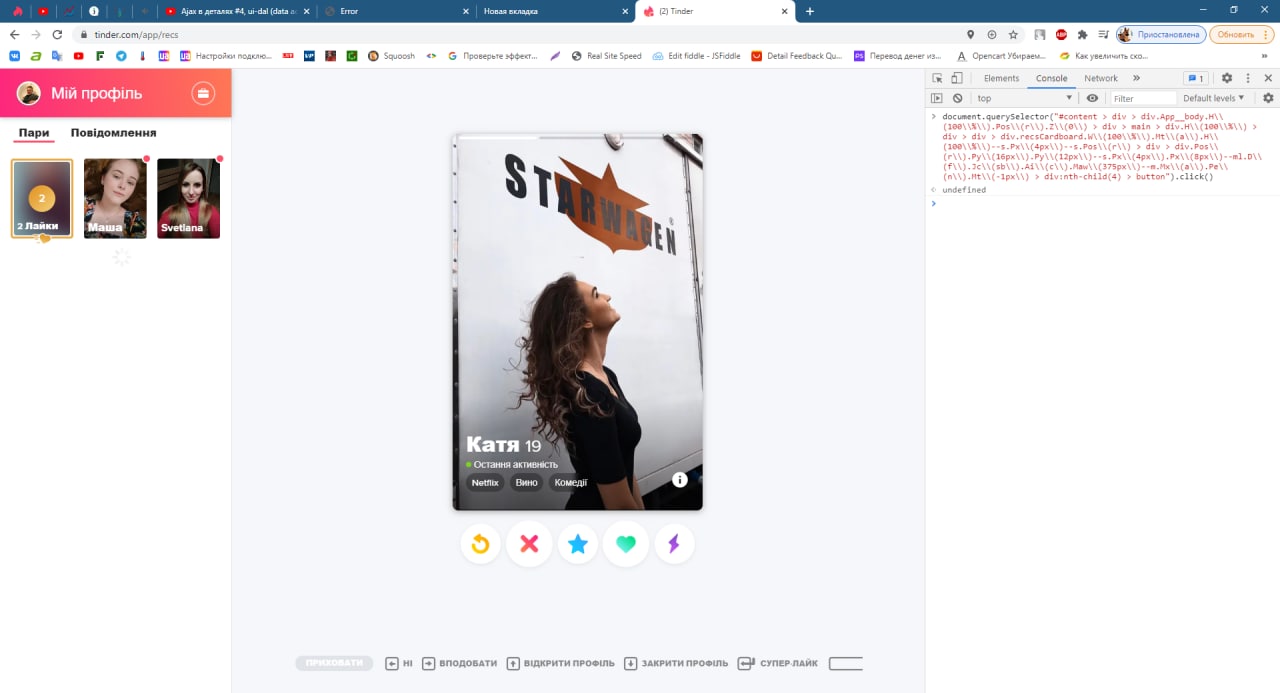Open DevTools three-dot customize menu
Screen dimensions: 1280x693
[x=1247, y=78]
